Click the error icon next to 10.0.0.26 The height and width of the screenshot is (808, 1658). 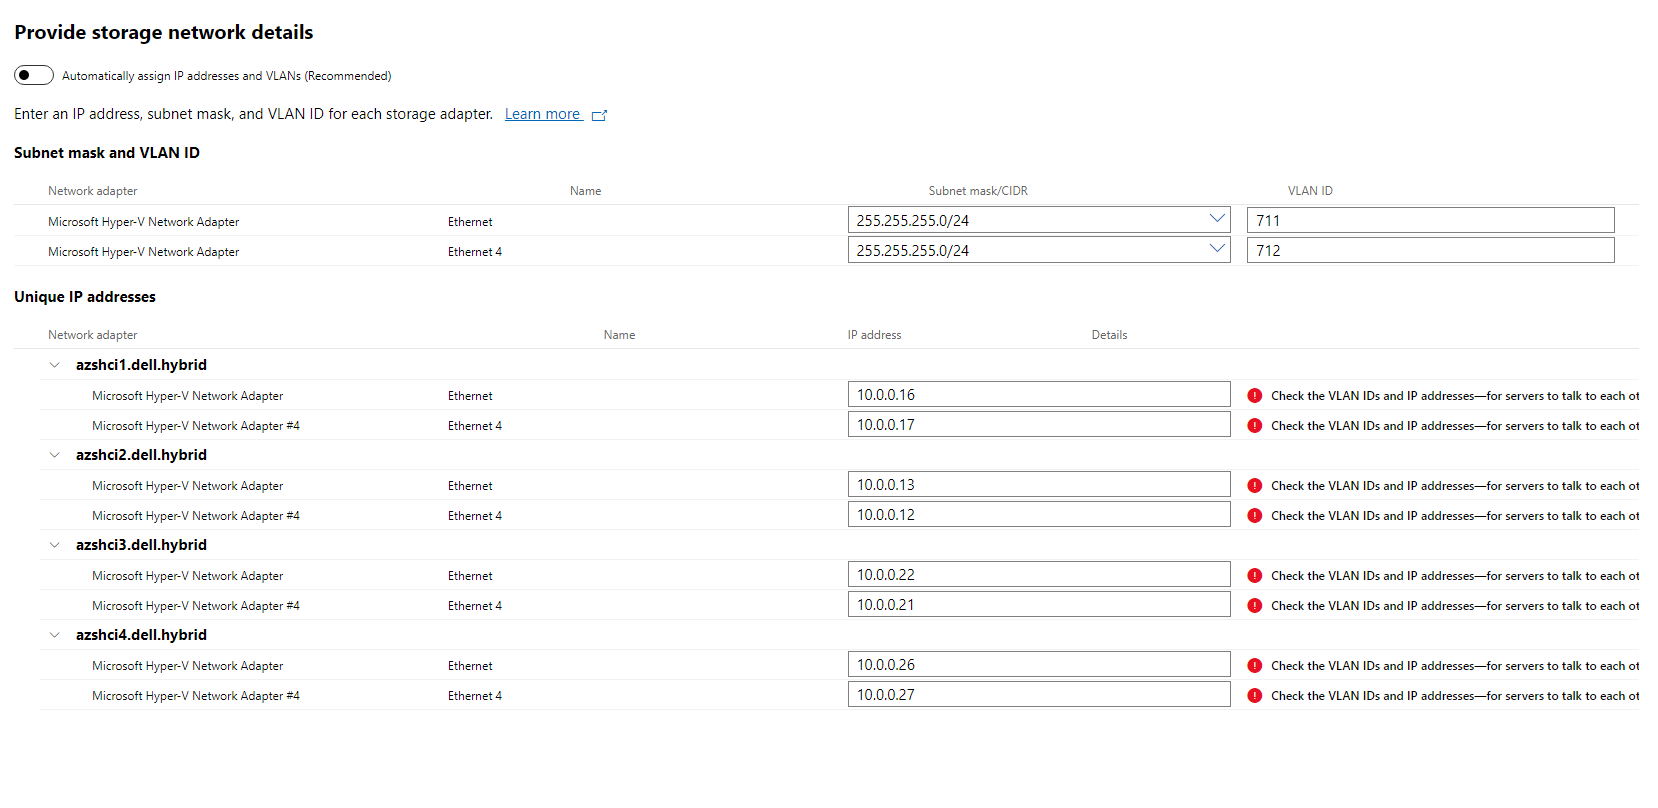click(x=1254, y=666)
